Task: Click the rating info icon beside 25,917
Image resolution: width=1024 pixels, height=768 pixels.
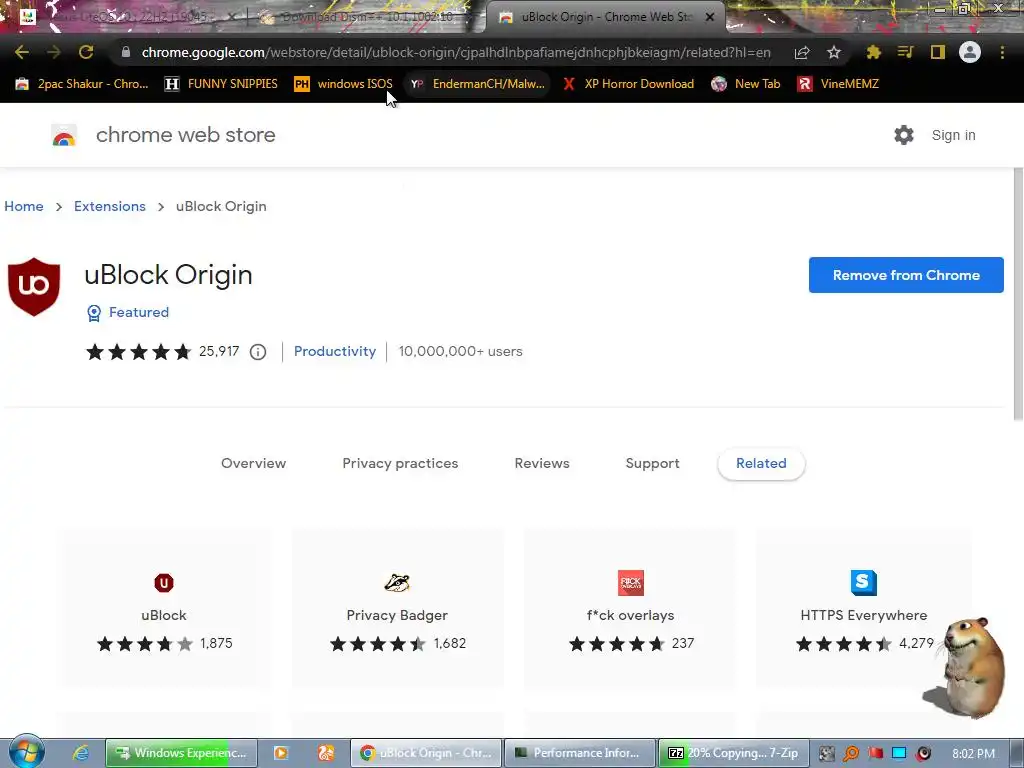Action: [x=258, y=352]
